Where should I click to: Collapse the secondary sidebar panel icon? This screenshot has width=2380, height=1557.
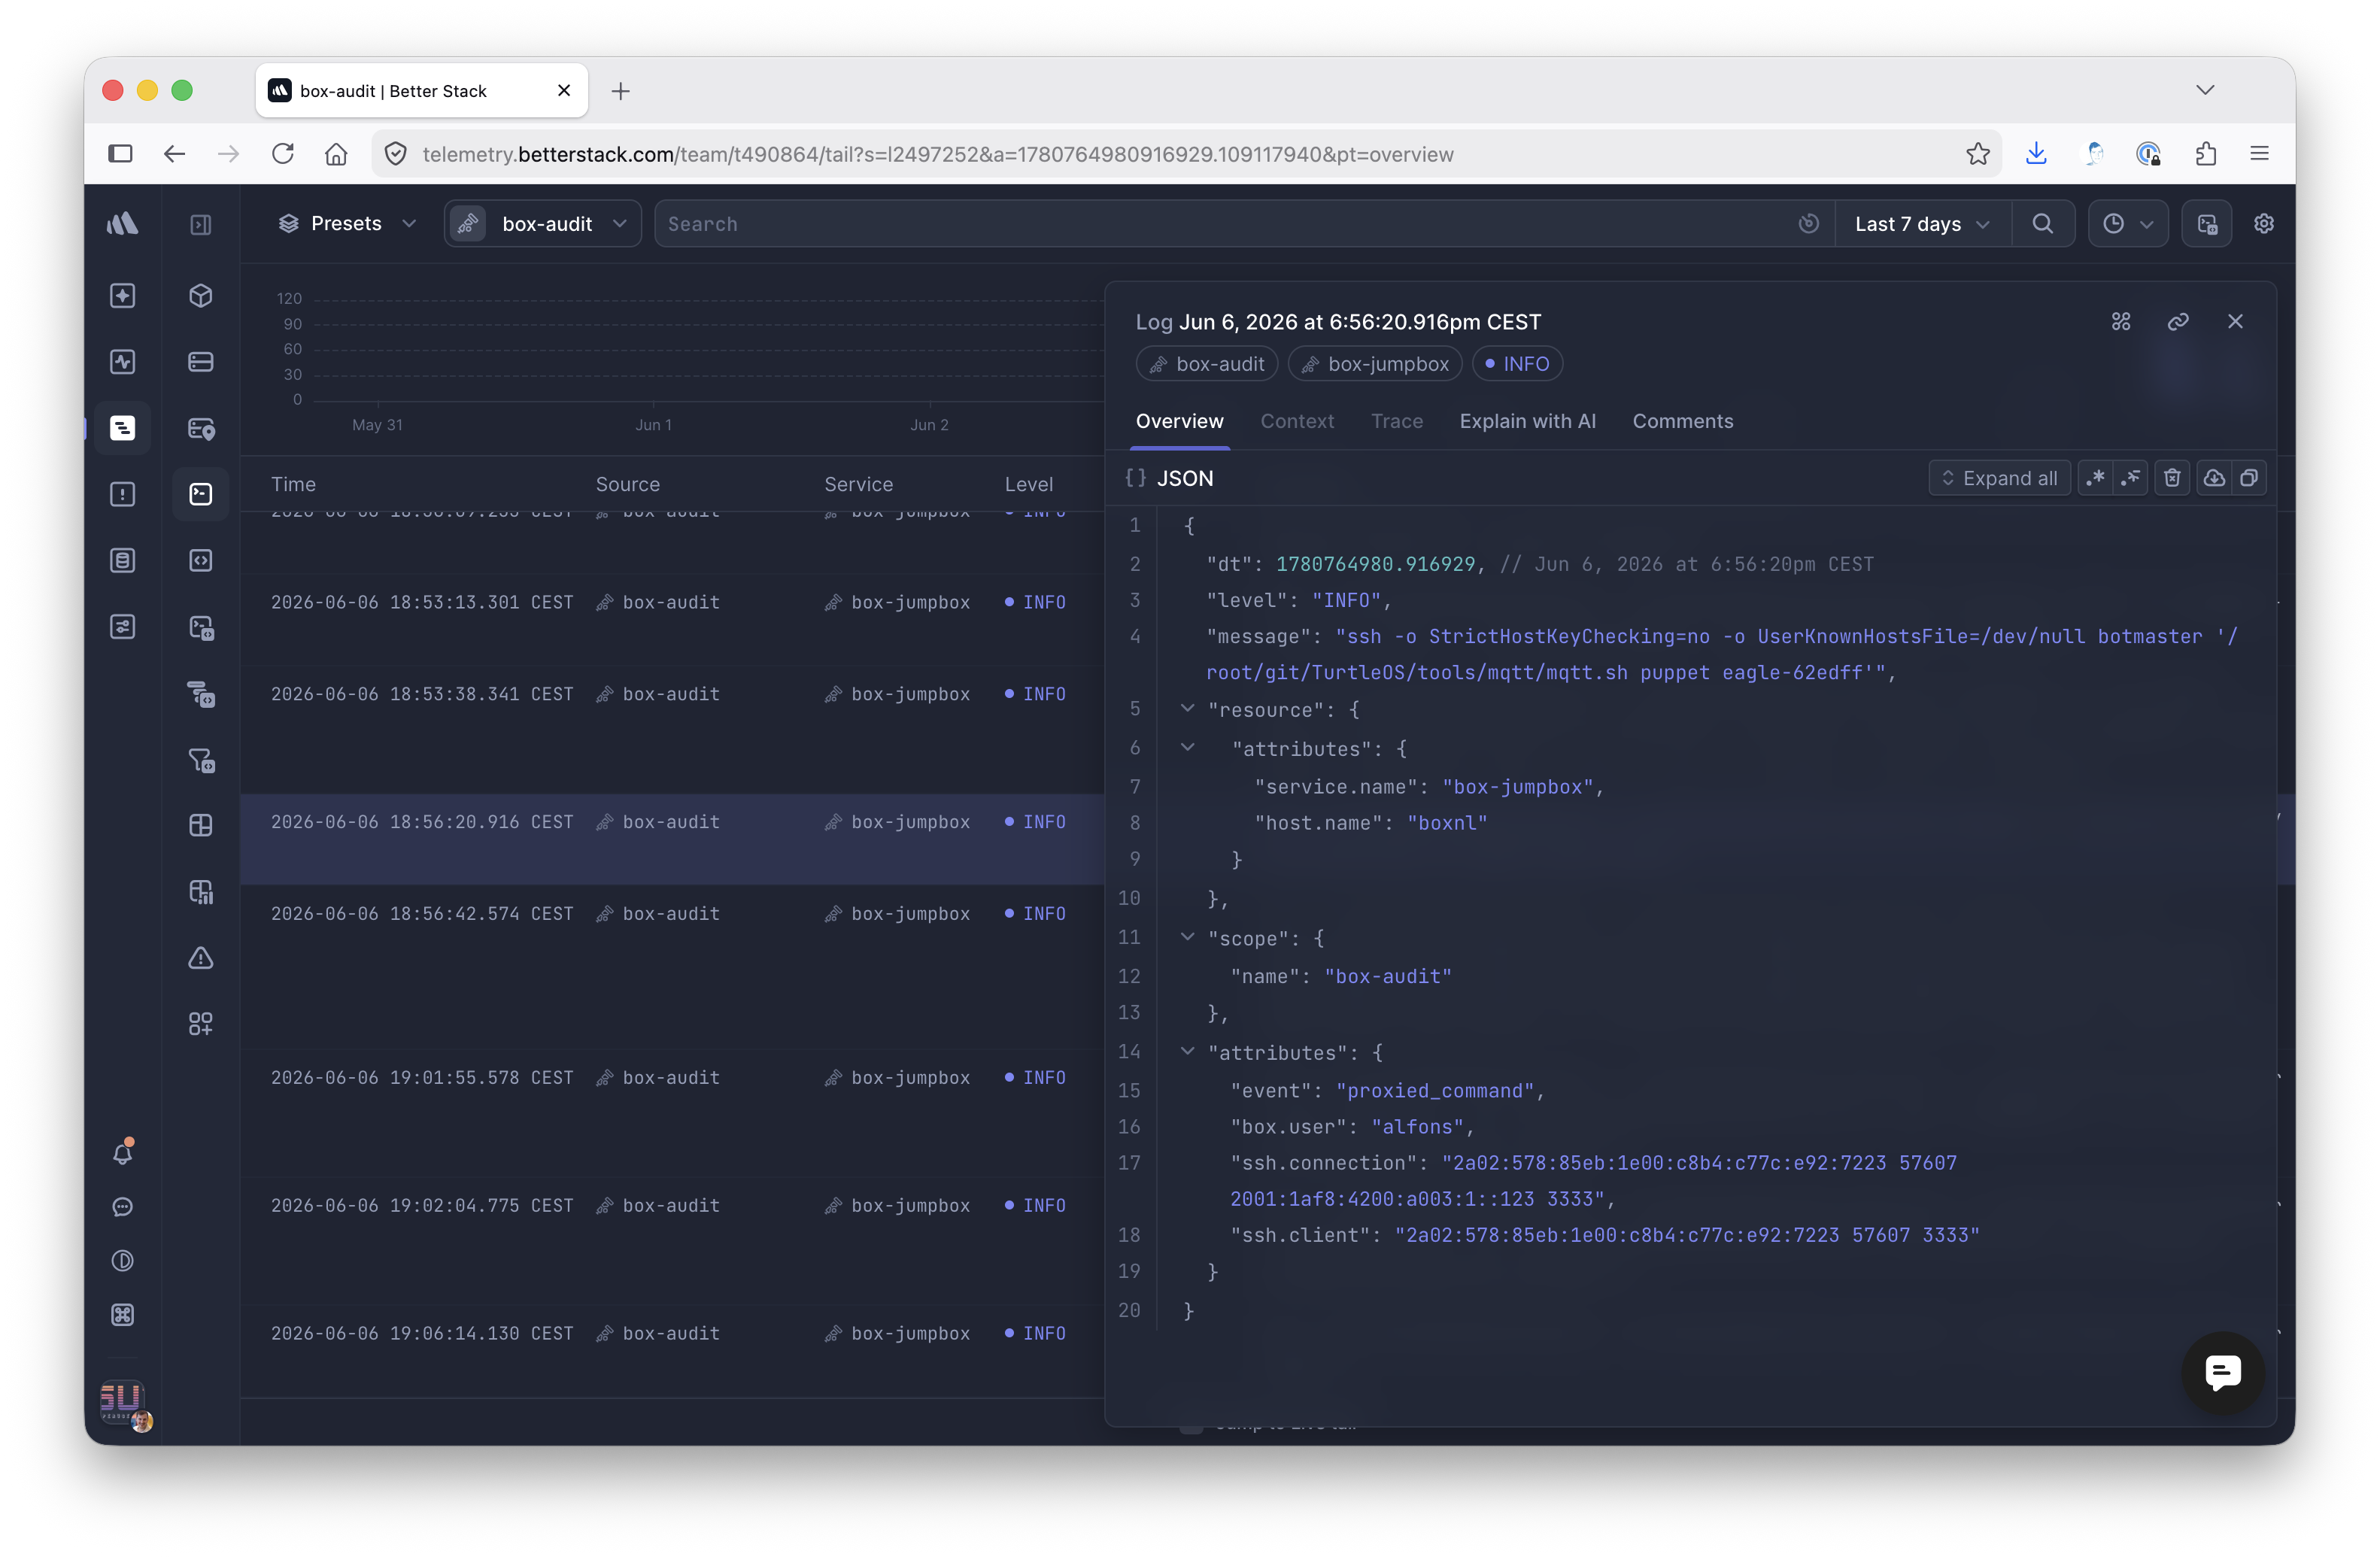(201, 224)
